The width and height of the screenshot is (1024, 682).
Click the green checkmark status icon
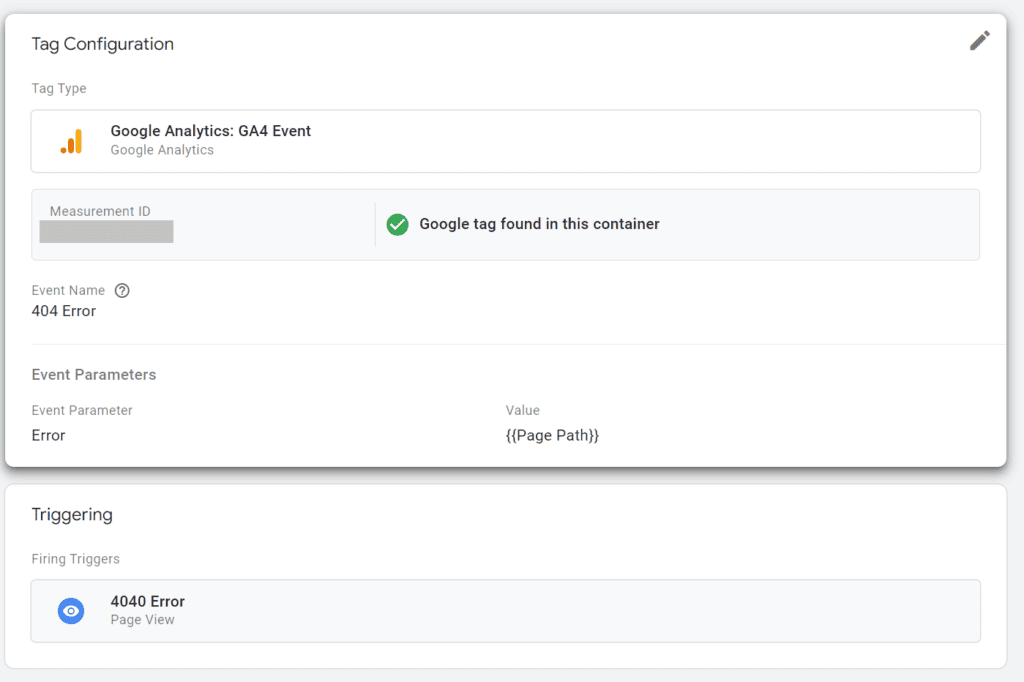[x=397, y=225]
